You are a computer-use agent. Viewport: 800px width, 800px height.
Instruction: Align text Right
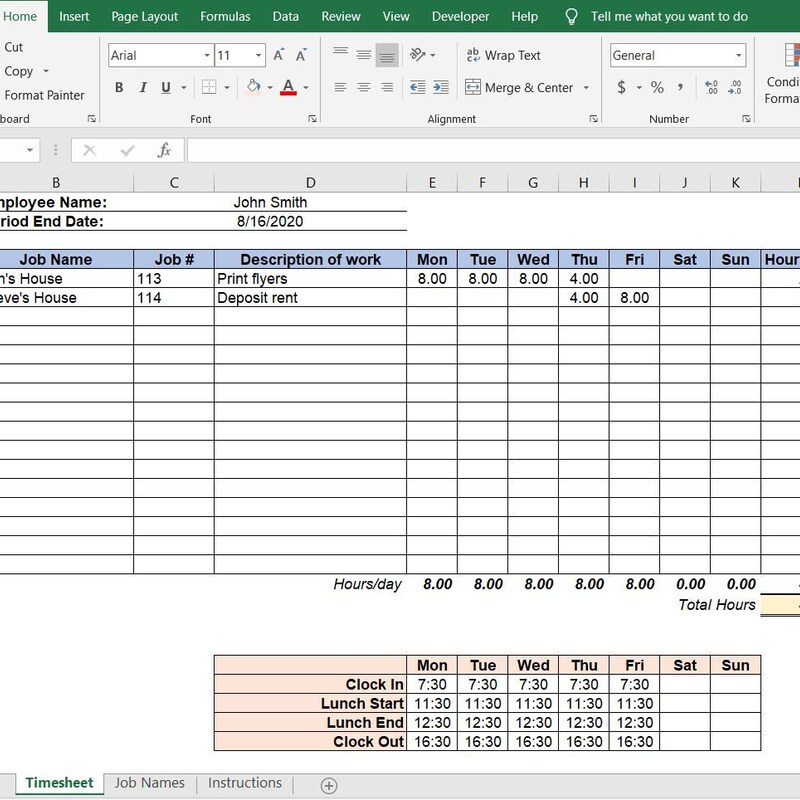(x=387, y=87)
